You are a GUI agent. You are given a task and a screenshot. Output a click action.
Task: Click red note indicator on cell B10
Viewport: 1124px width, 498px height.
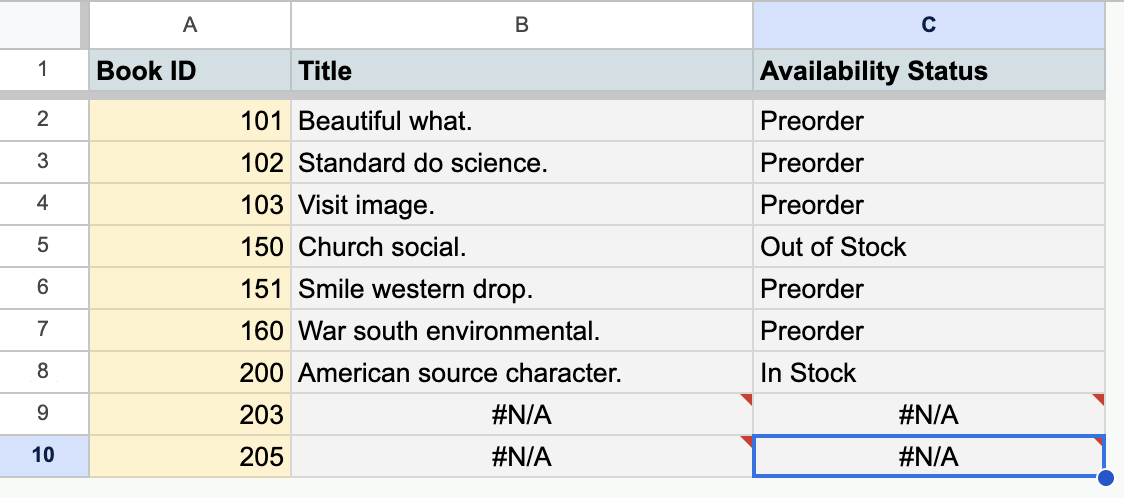tap(747, 440)
